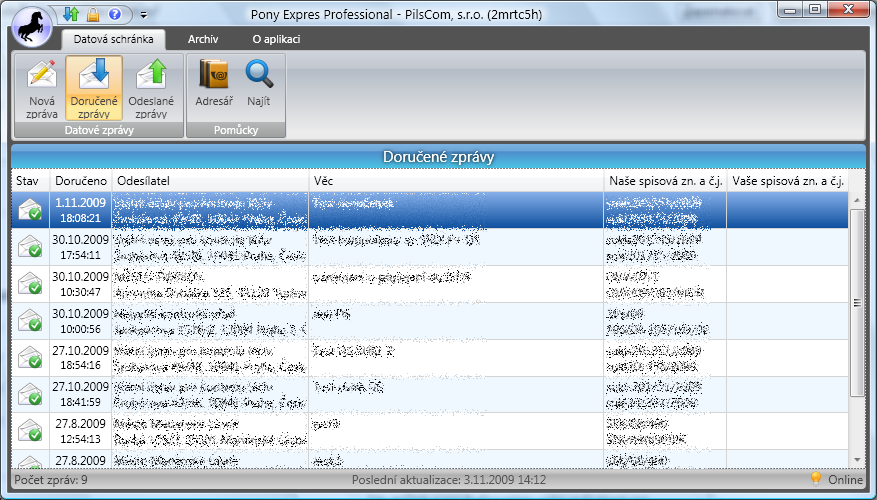Viewport: 877px width, 500px height.
Task: Click envelope status icon of 27.10.2009 18:54:16 message
Action: [30, 357]
